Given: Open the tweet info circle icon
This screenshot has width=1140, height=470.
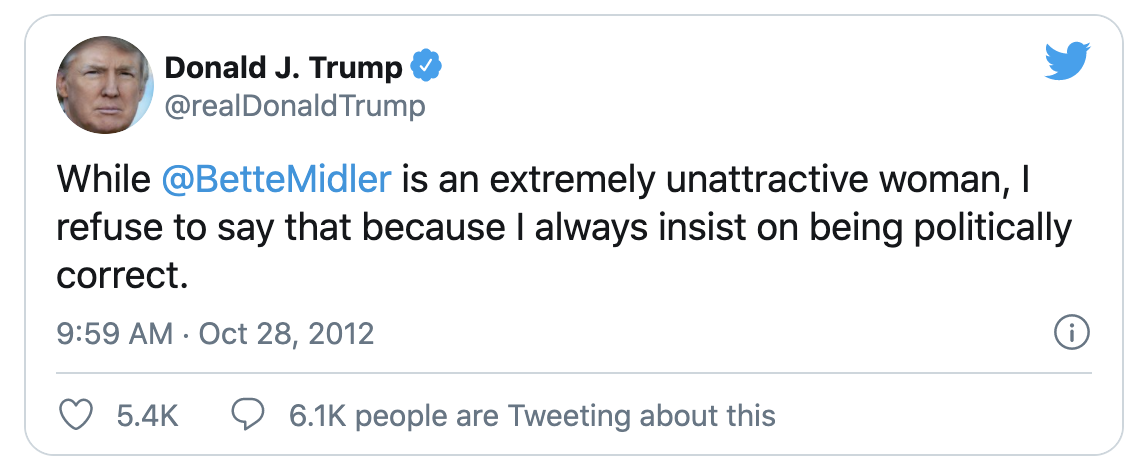Looking at the screenshot, I should coord(1072,333).
